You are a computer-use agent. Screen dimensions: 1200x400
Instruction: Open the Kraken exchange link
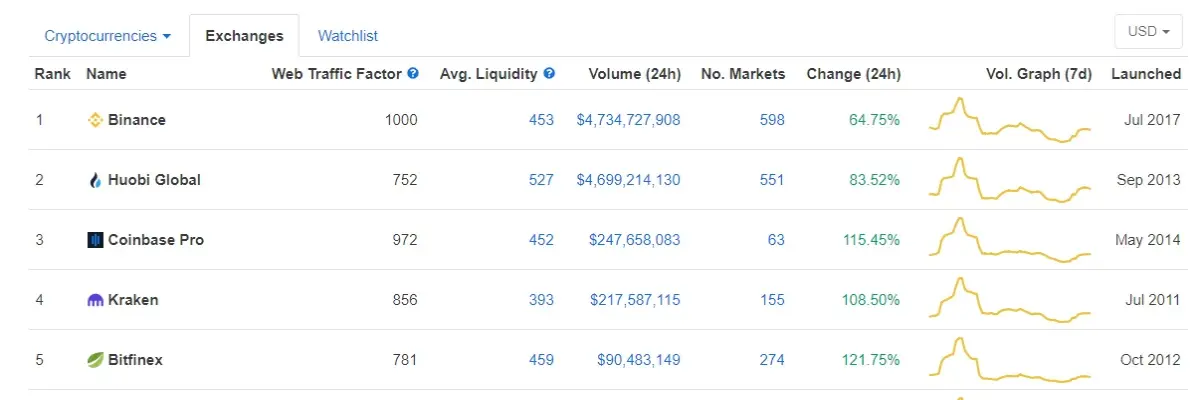click(133, 300)
